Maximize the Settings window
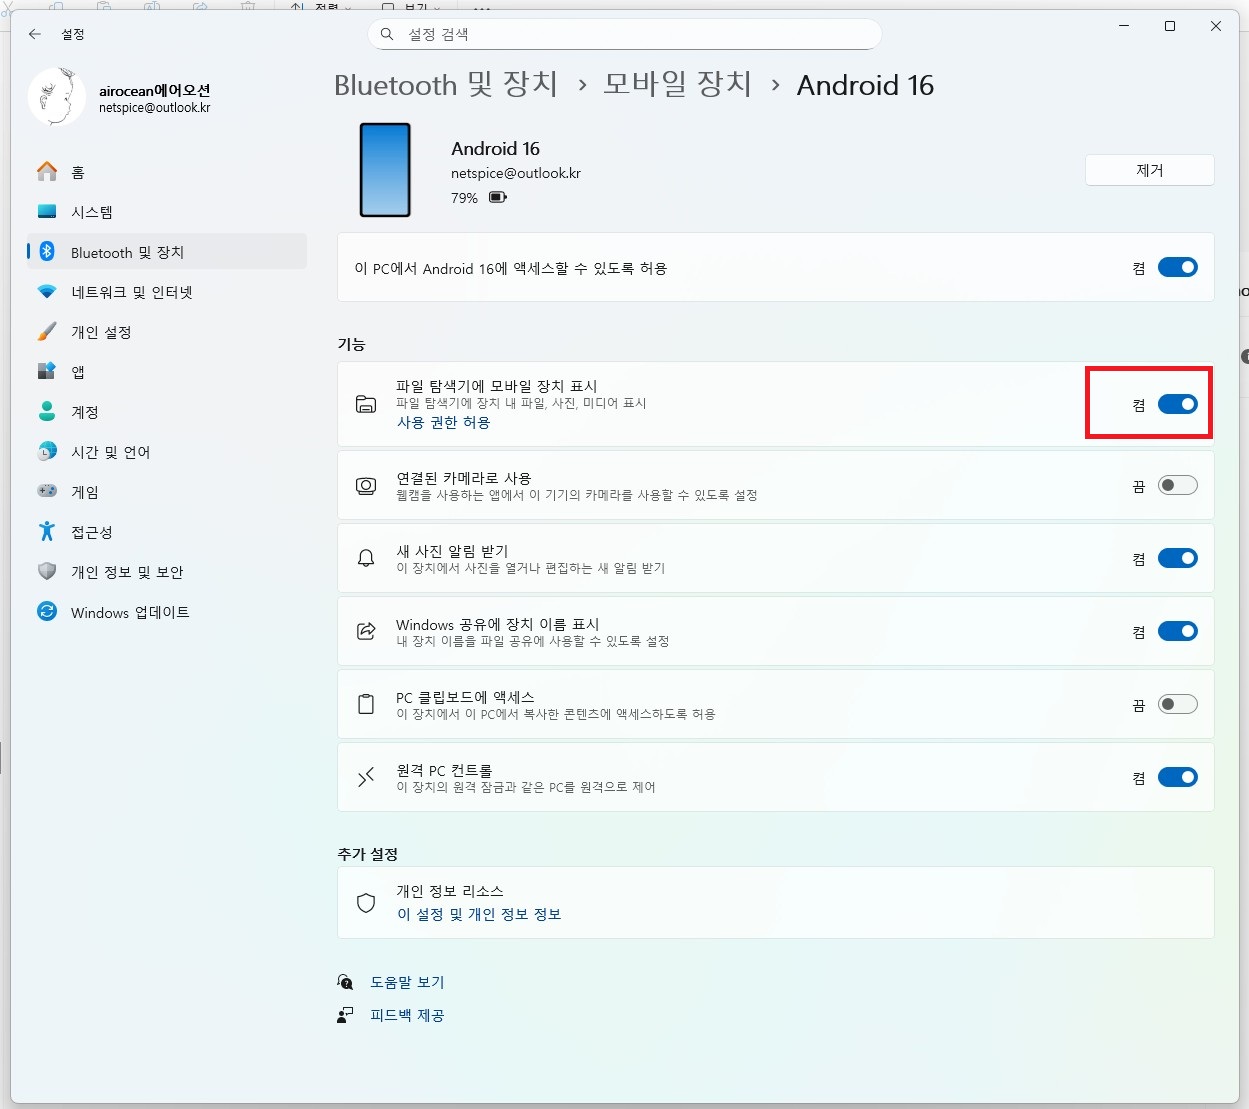This screenshot has width=1249, height=1109. click(x=1170, y=26)
